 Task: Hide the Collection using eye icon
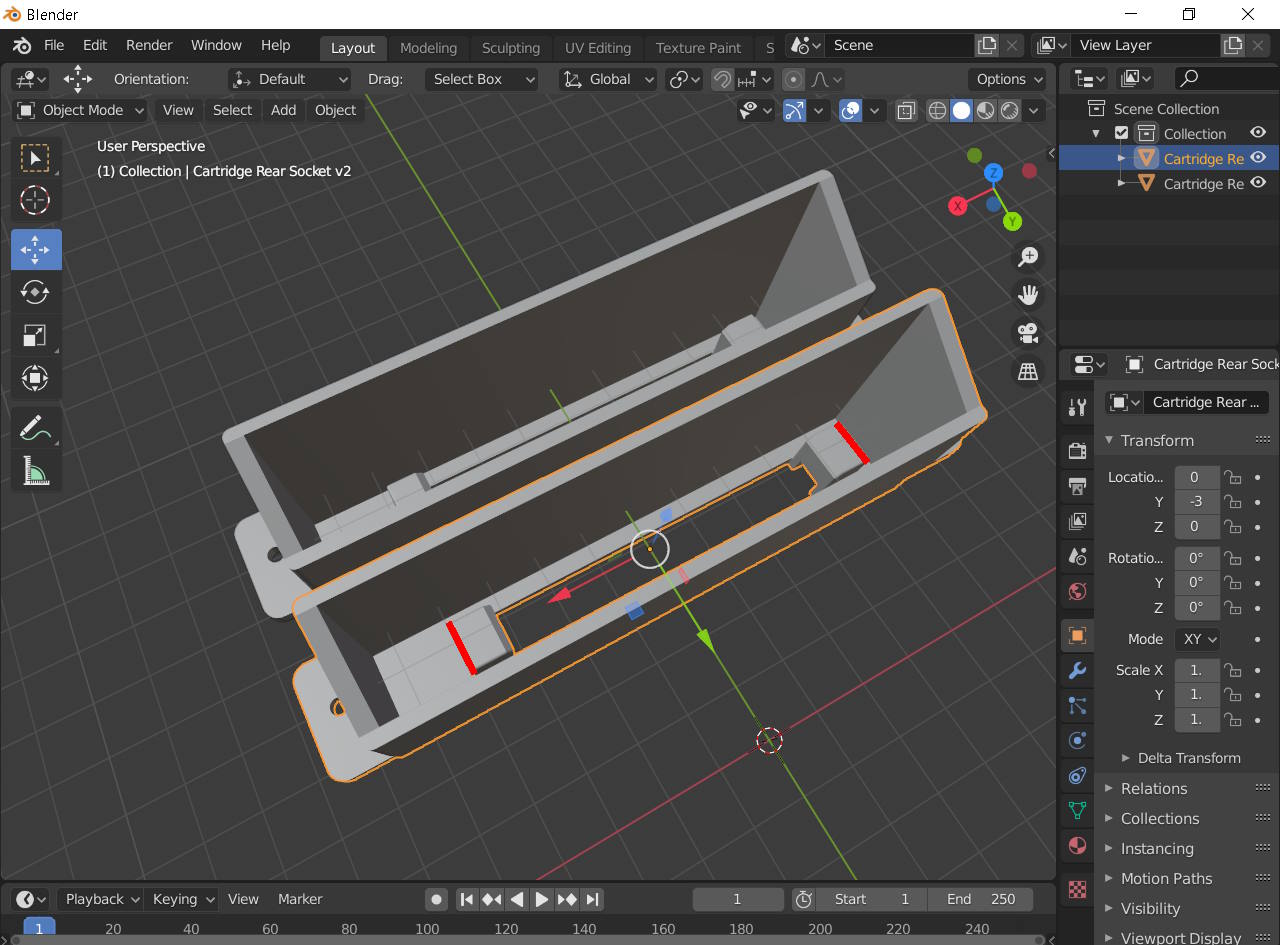coord(1258,133)
